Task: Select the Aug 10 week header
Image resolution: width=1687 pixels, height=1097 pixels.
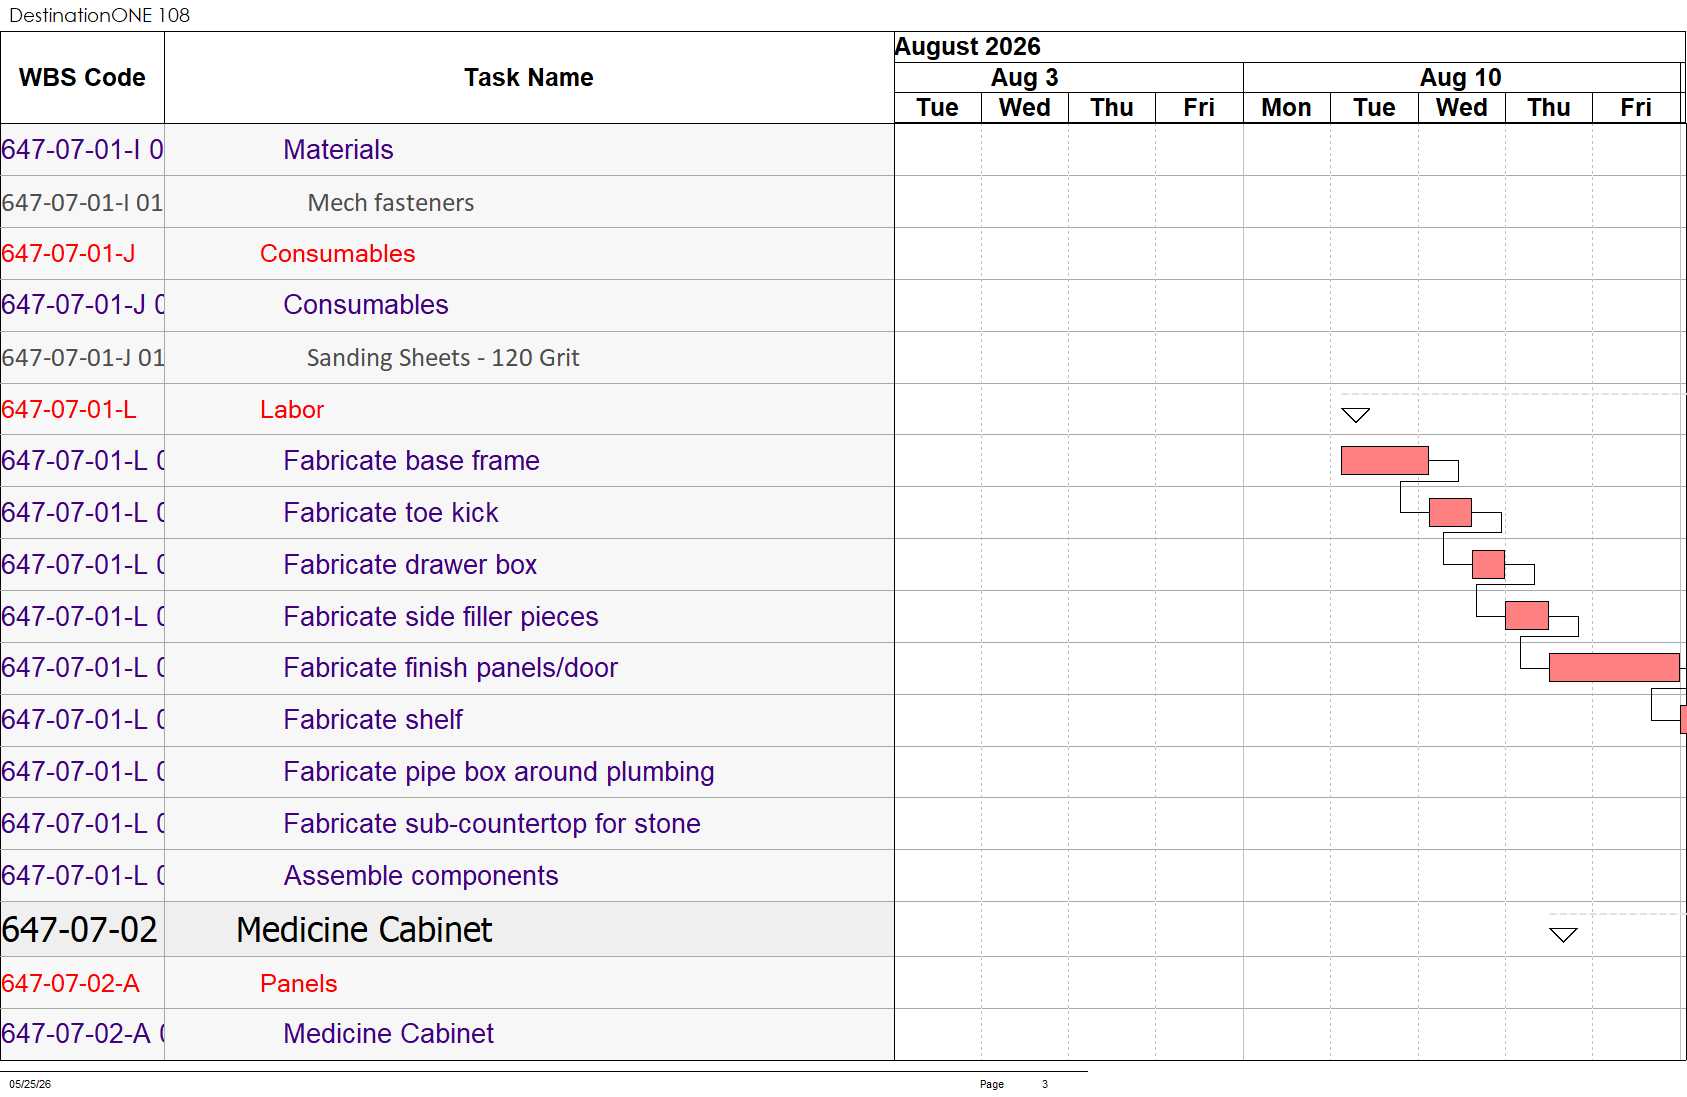Action: 1461,78
